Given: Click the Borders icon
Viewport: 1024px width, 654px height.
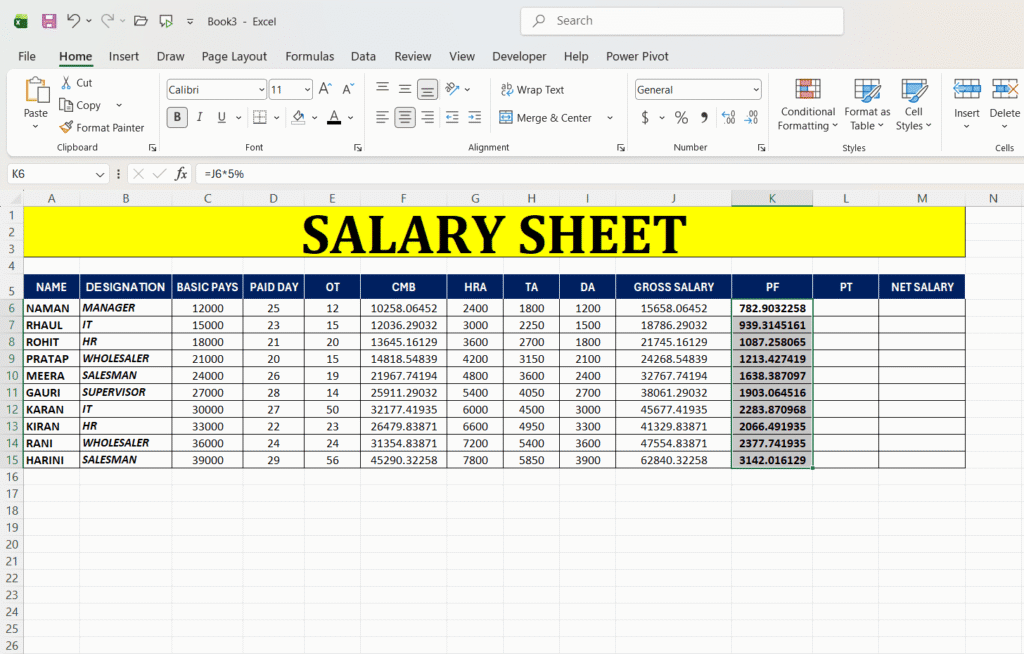Looking at the screenshot, I should [260, 118].
